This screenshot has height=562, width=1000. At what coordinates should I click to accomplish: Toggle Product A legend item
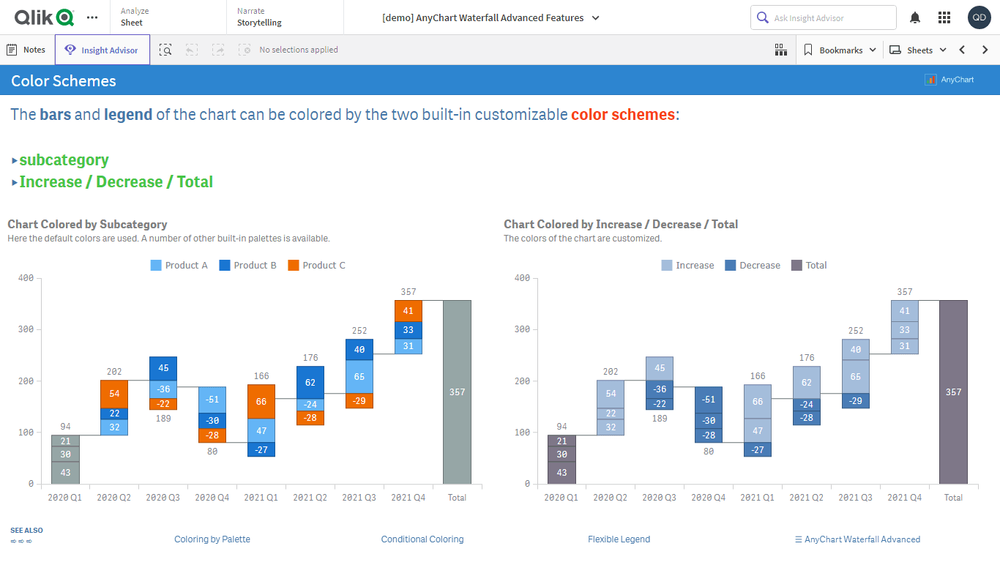(179, 265)
